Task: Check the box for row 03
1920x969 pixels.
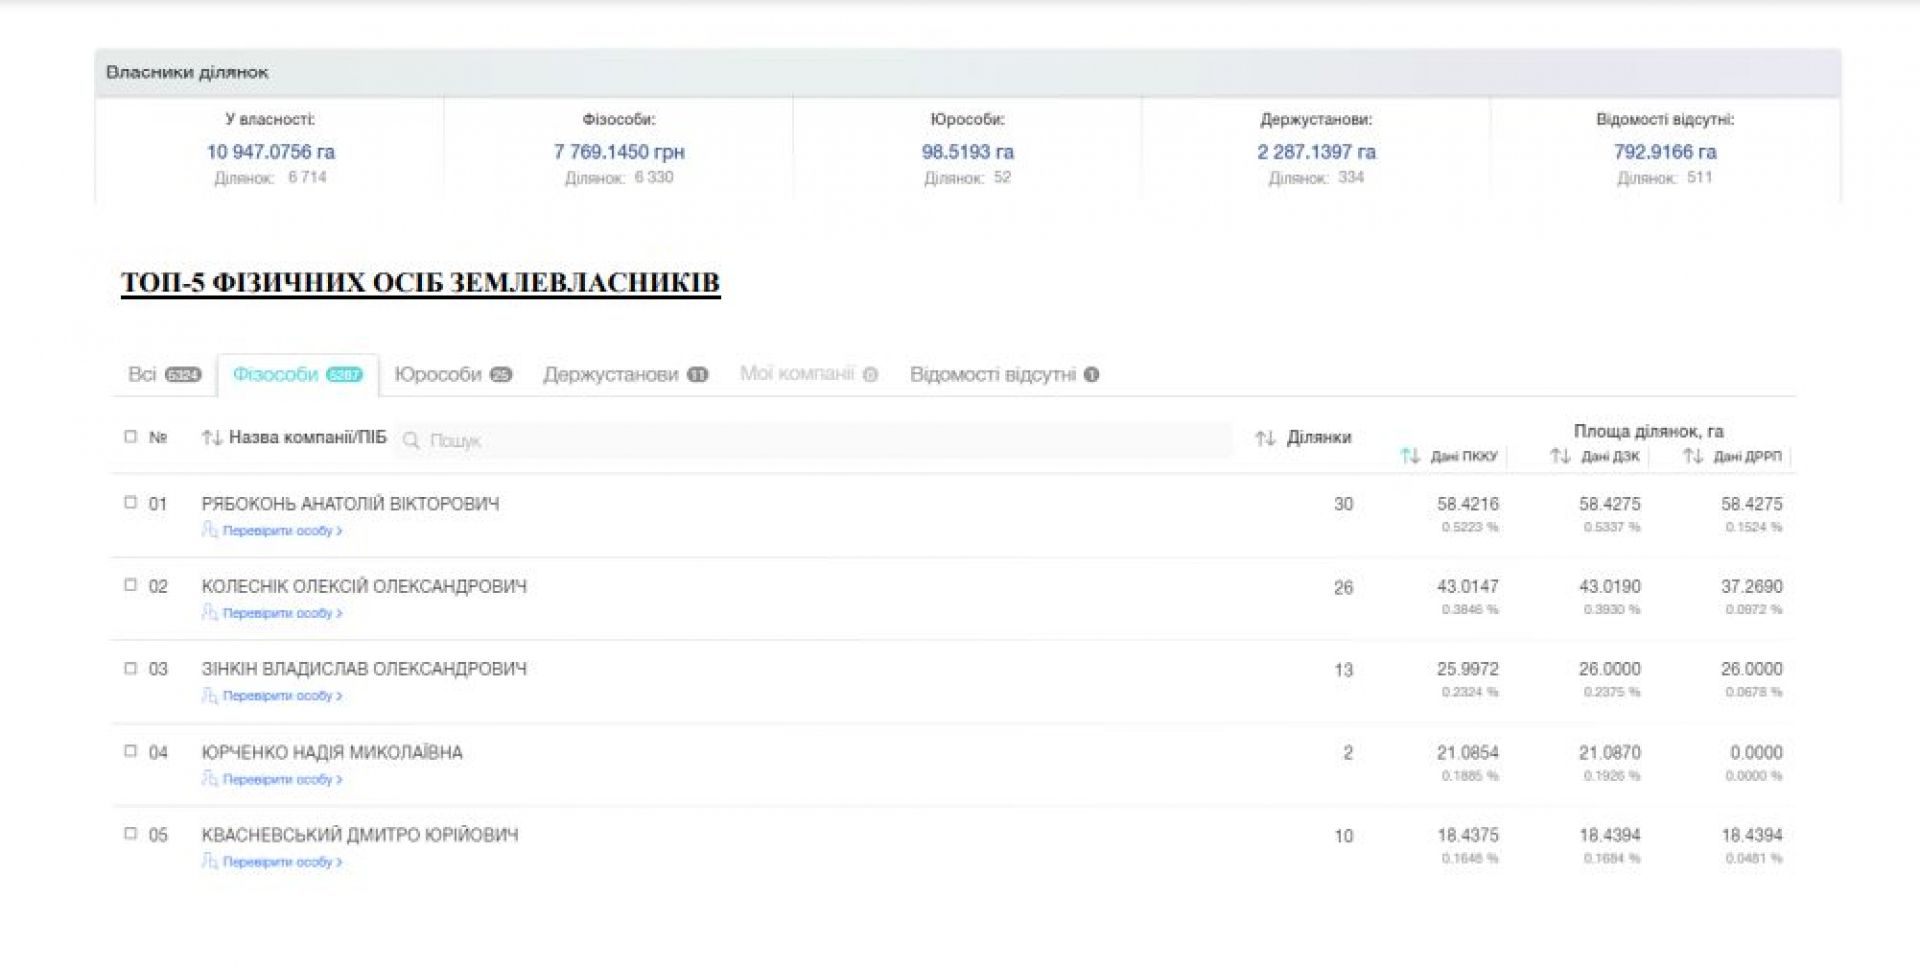Action: tap(130, 668)
